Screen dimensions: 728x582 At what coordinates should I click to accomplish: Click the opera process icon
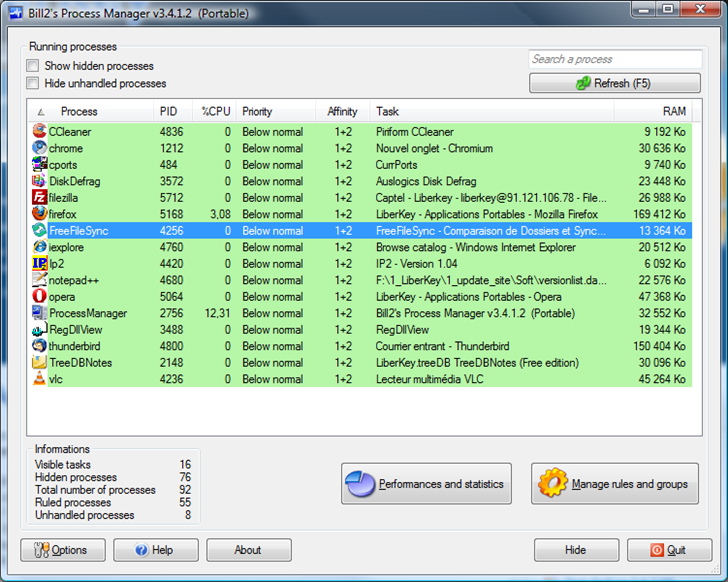point(39,296)
